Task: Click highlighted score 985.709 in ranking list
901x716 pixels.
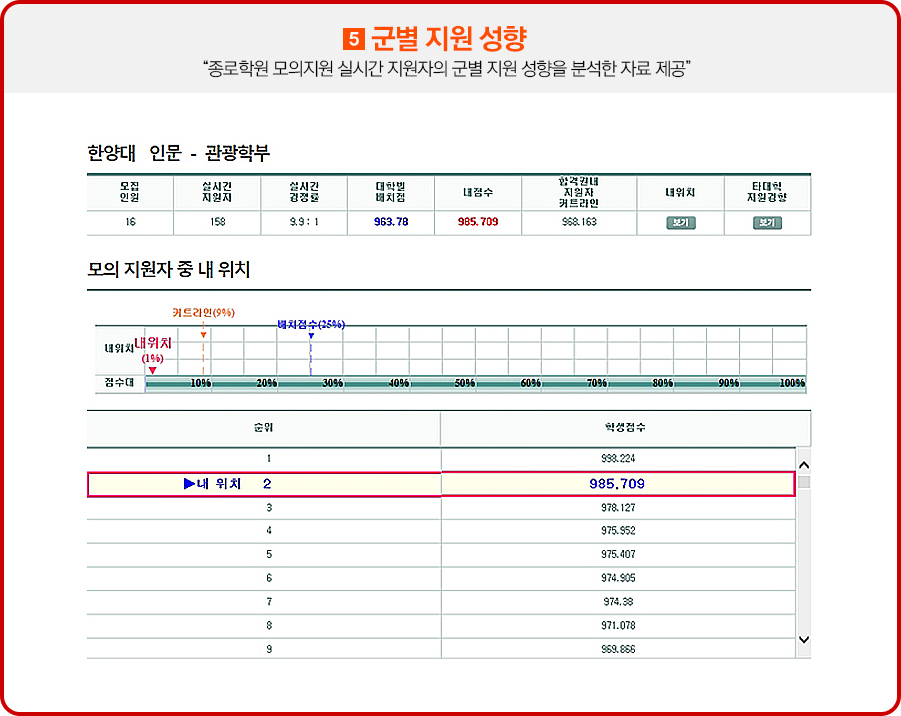Action: coord(617,484)
